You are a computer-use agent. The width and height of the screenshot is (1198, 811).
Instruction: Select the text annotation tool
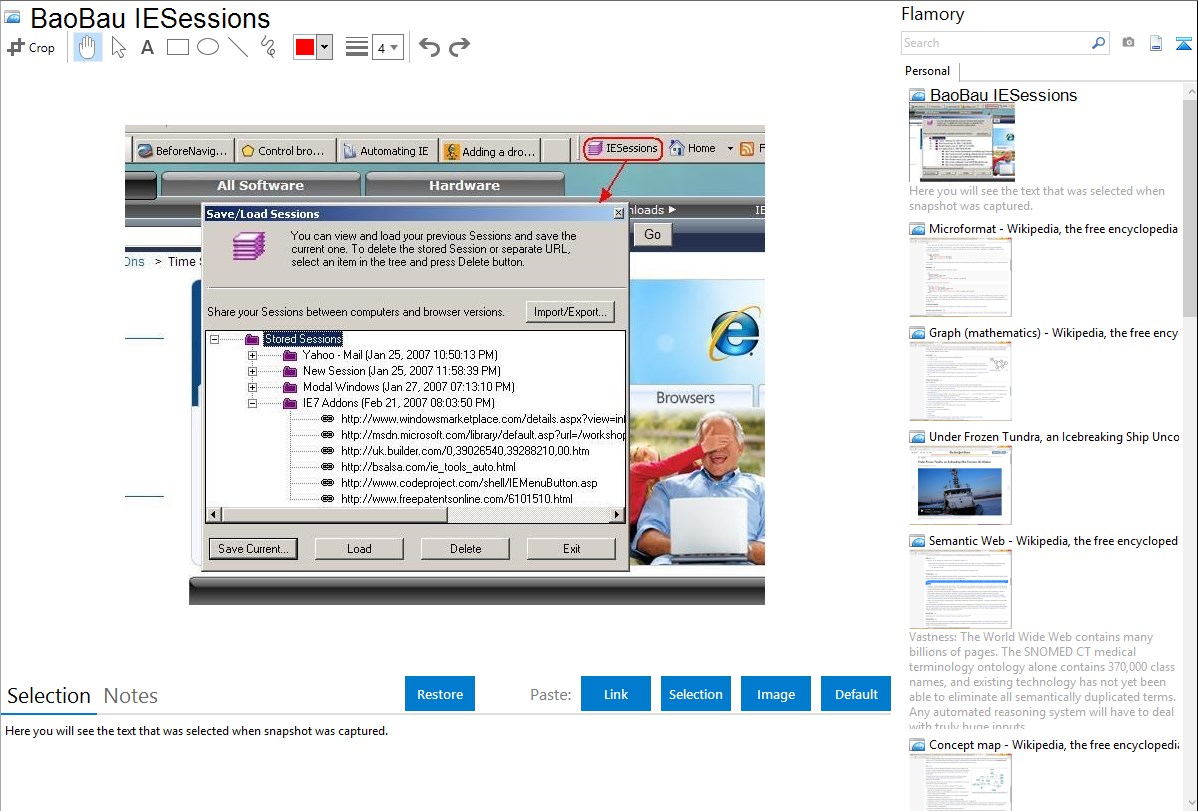pos(147,47)
